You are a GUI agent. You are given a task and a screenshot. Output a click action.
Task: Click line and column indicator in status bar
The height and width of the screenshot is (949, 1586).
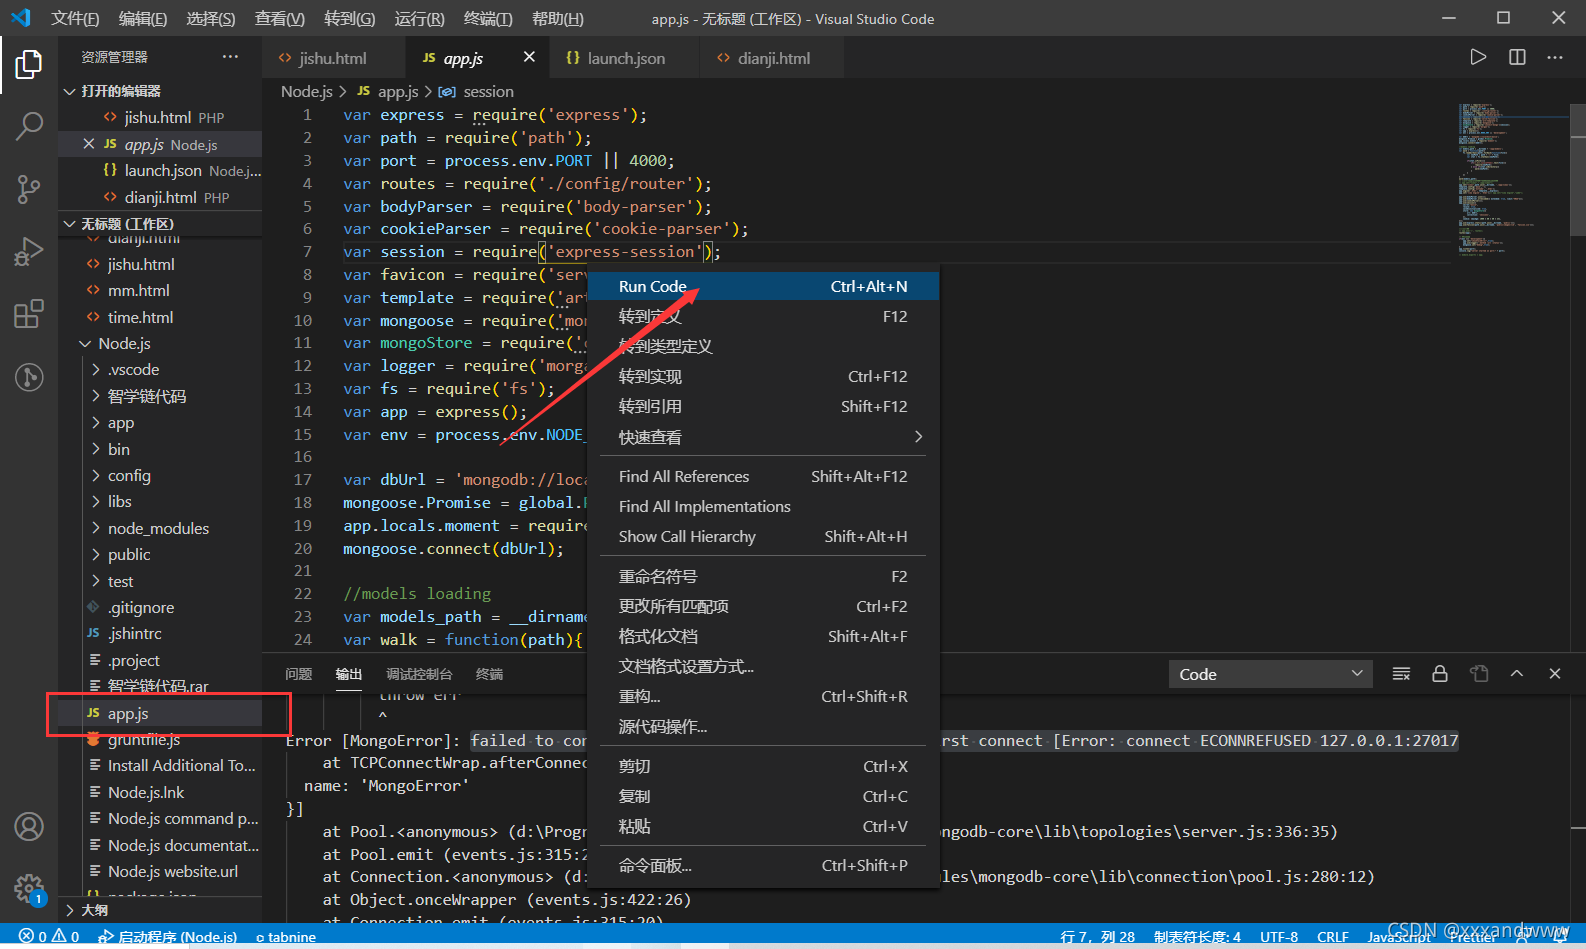tap(1097, 937)
